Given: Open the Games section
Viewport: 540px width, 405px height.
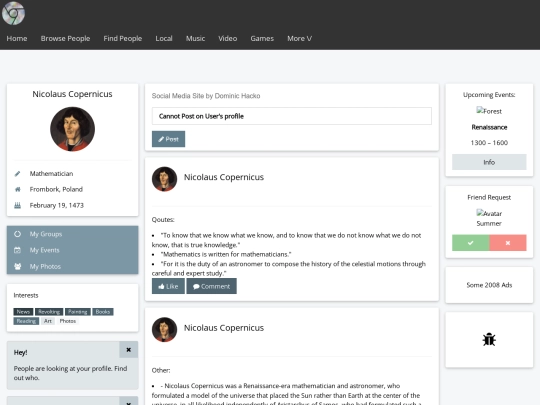Looking at the screenshot, I should click(262, 39).
